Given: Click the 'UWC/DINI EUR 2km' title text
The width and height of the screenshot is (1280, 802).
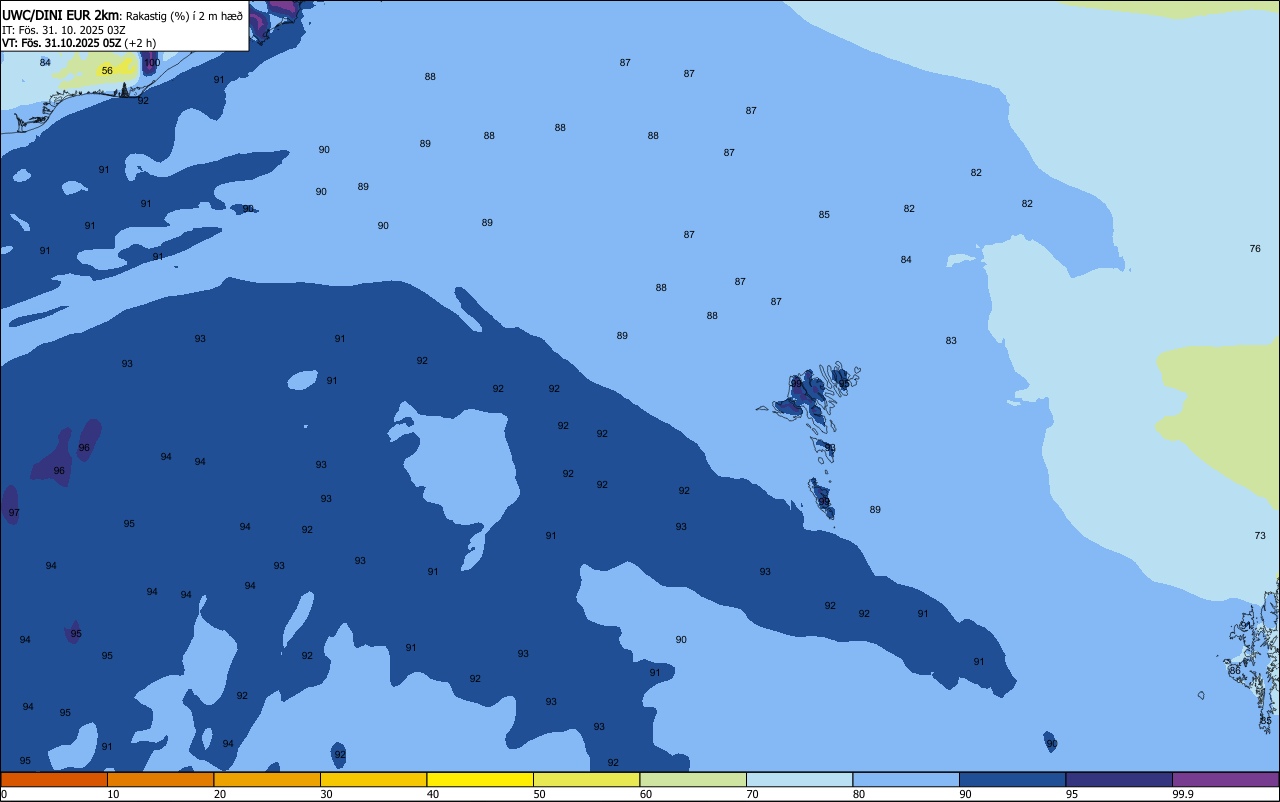Looking at the screenshot, I should [60, 15].
